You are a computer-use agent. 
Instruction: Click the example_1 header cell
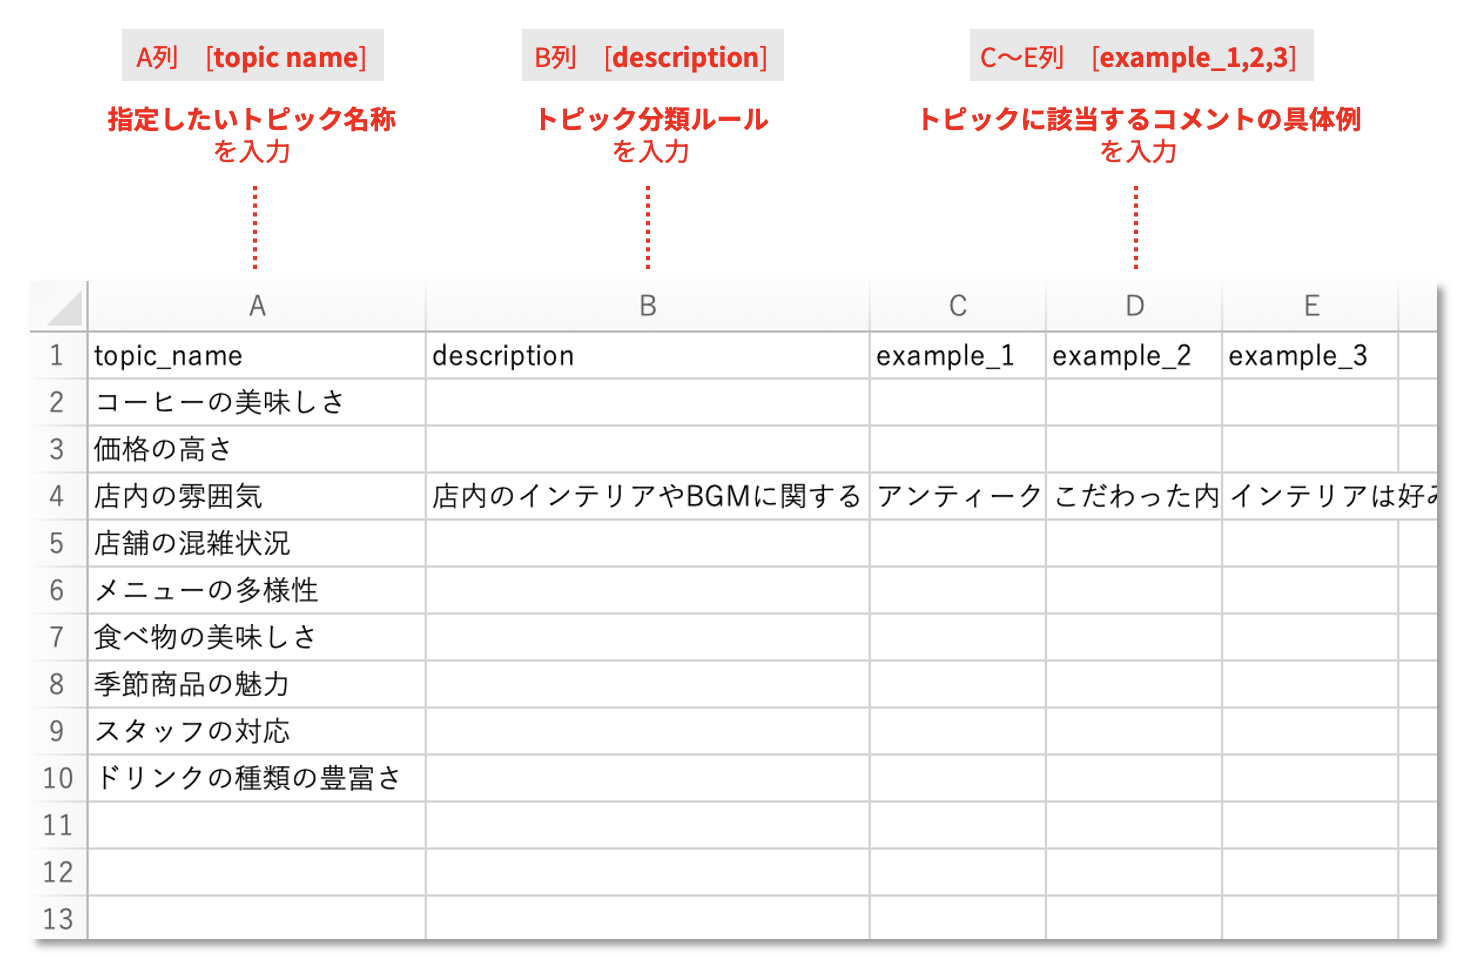(x=957, y=355)
